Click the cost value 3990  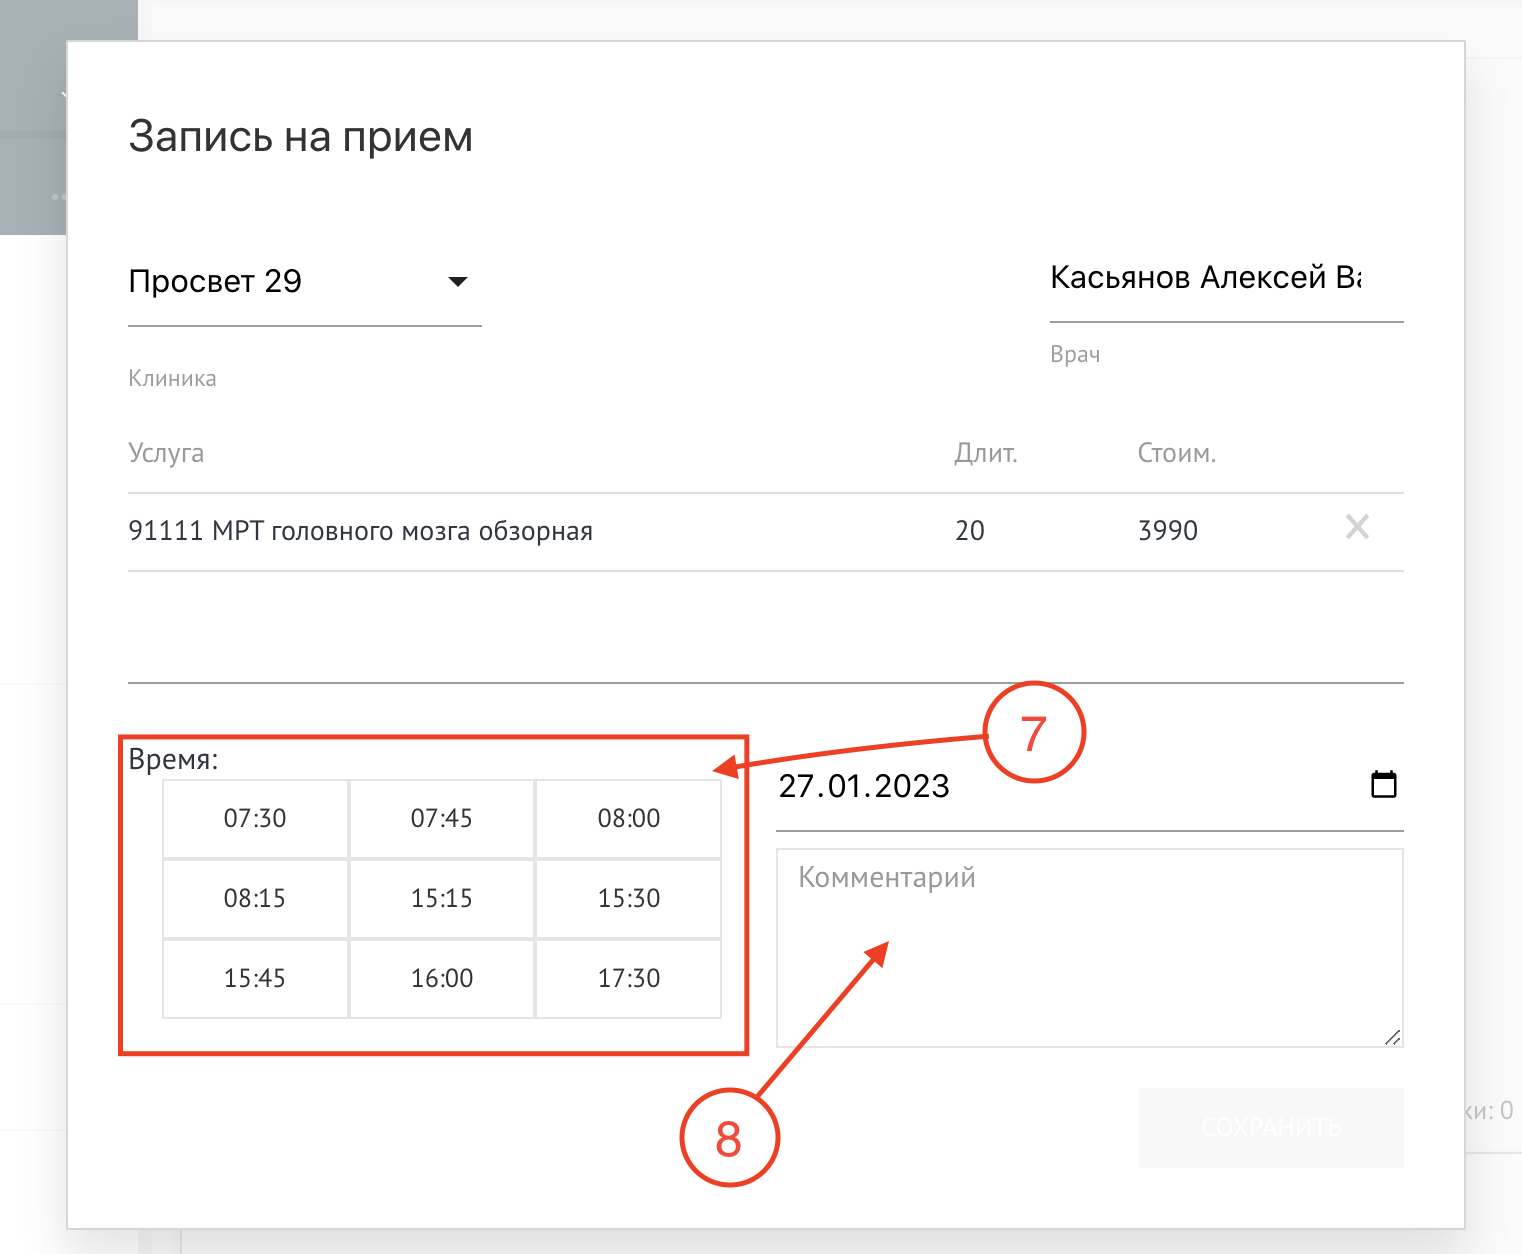click(1168, 531)
